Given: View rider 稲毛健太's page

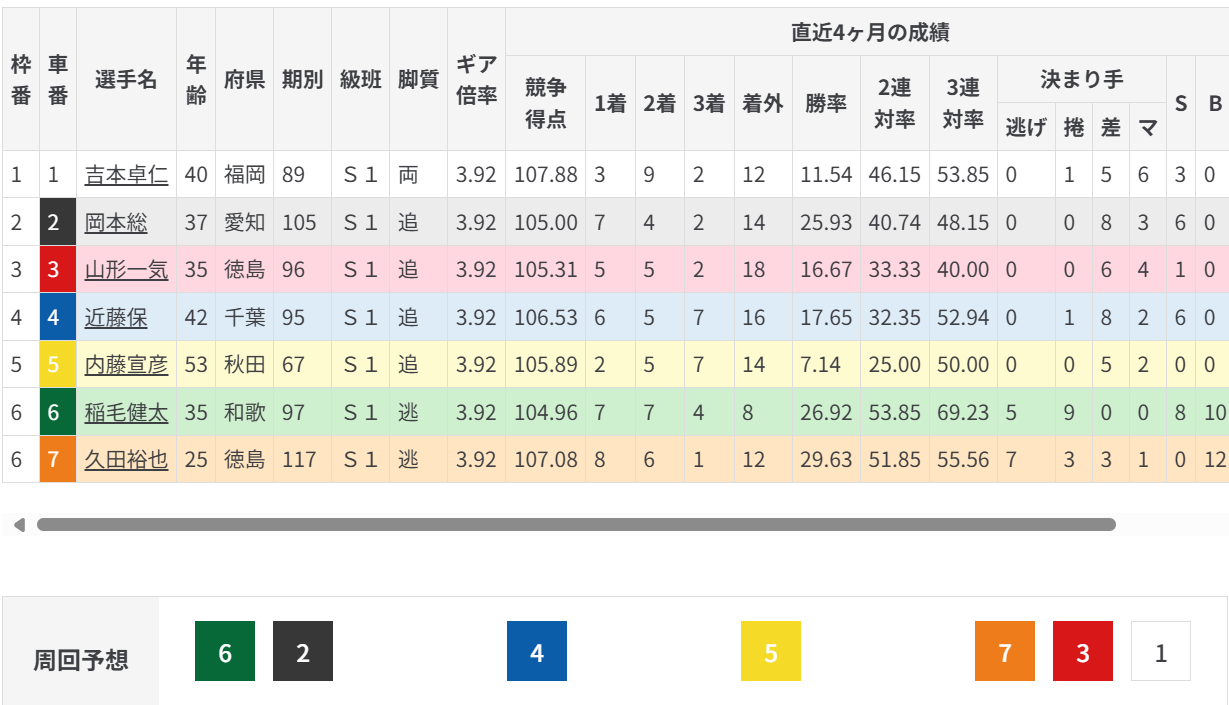Looking at the screenshot, I should pos(126,412).
